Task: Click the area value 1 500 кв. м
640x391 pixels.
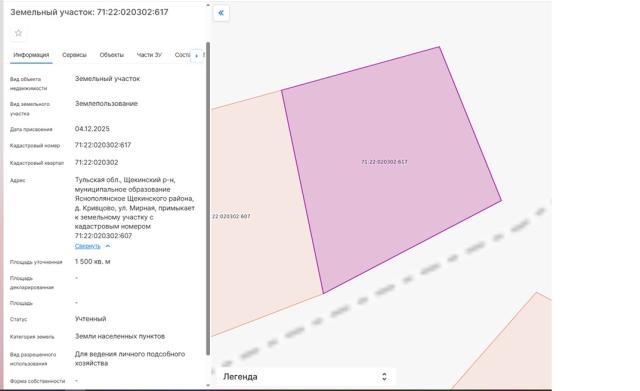Action: (x=92, y=262)
